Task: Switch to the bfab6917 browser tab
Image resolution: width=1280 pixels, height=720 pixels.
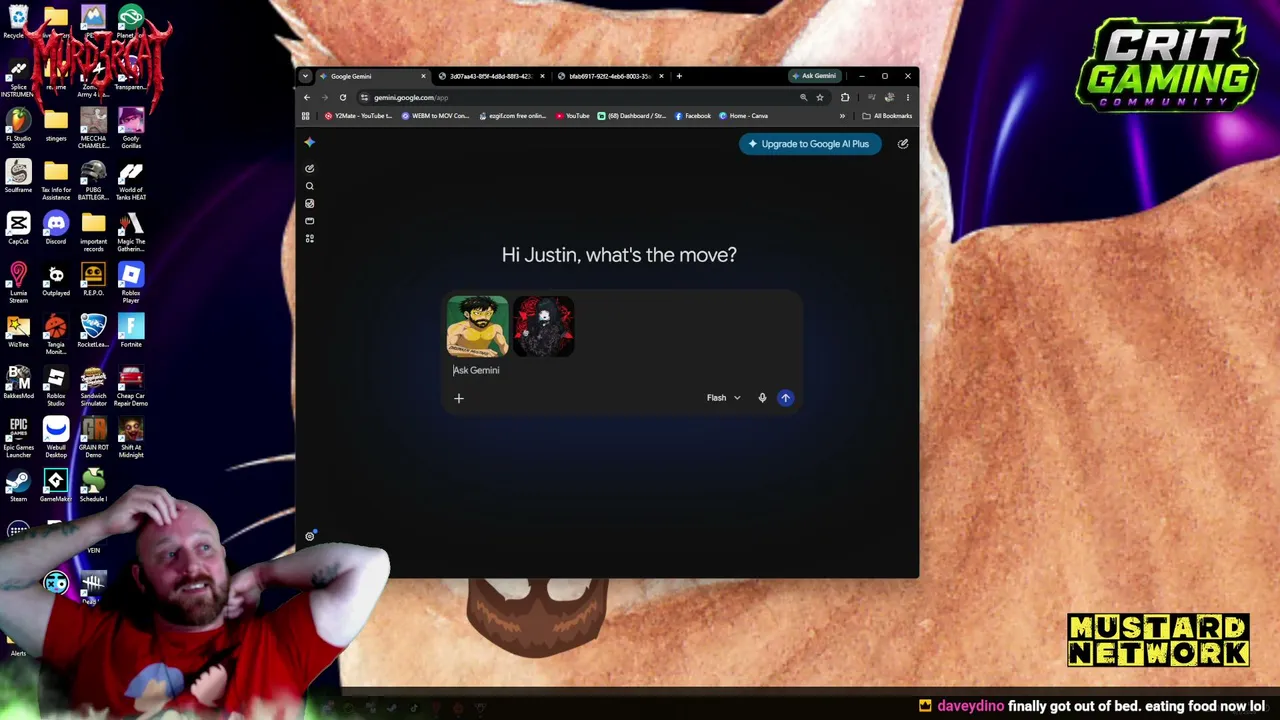Action: (x=610, y=76)
